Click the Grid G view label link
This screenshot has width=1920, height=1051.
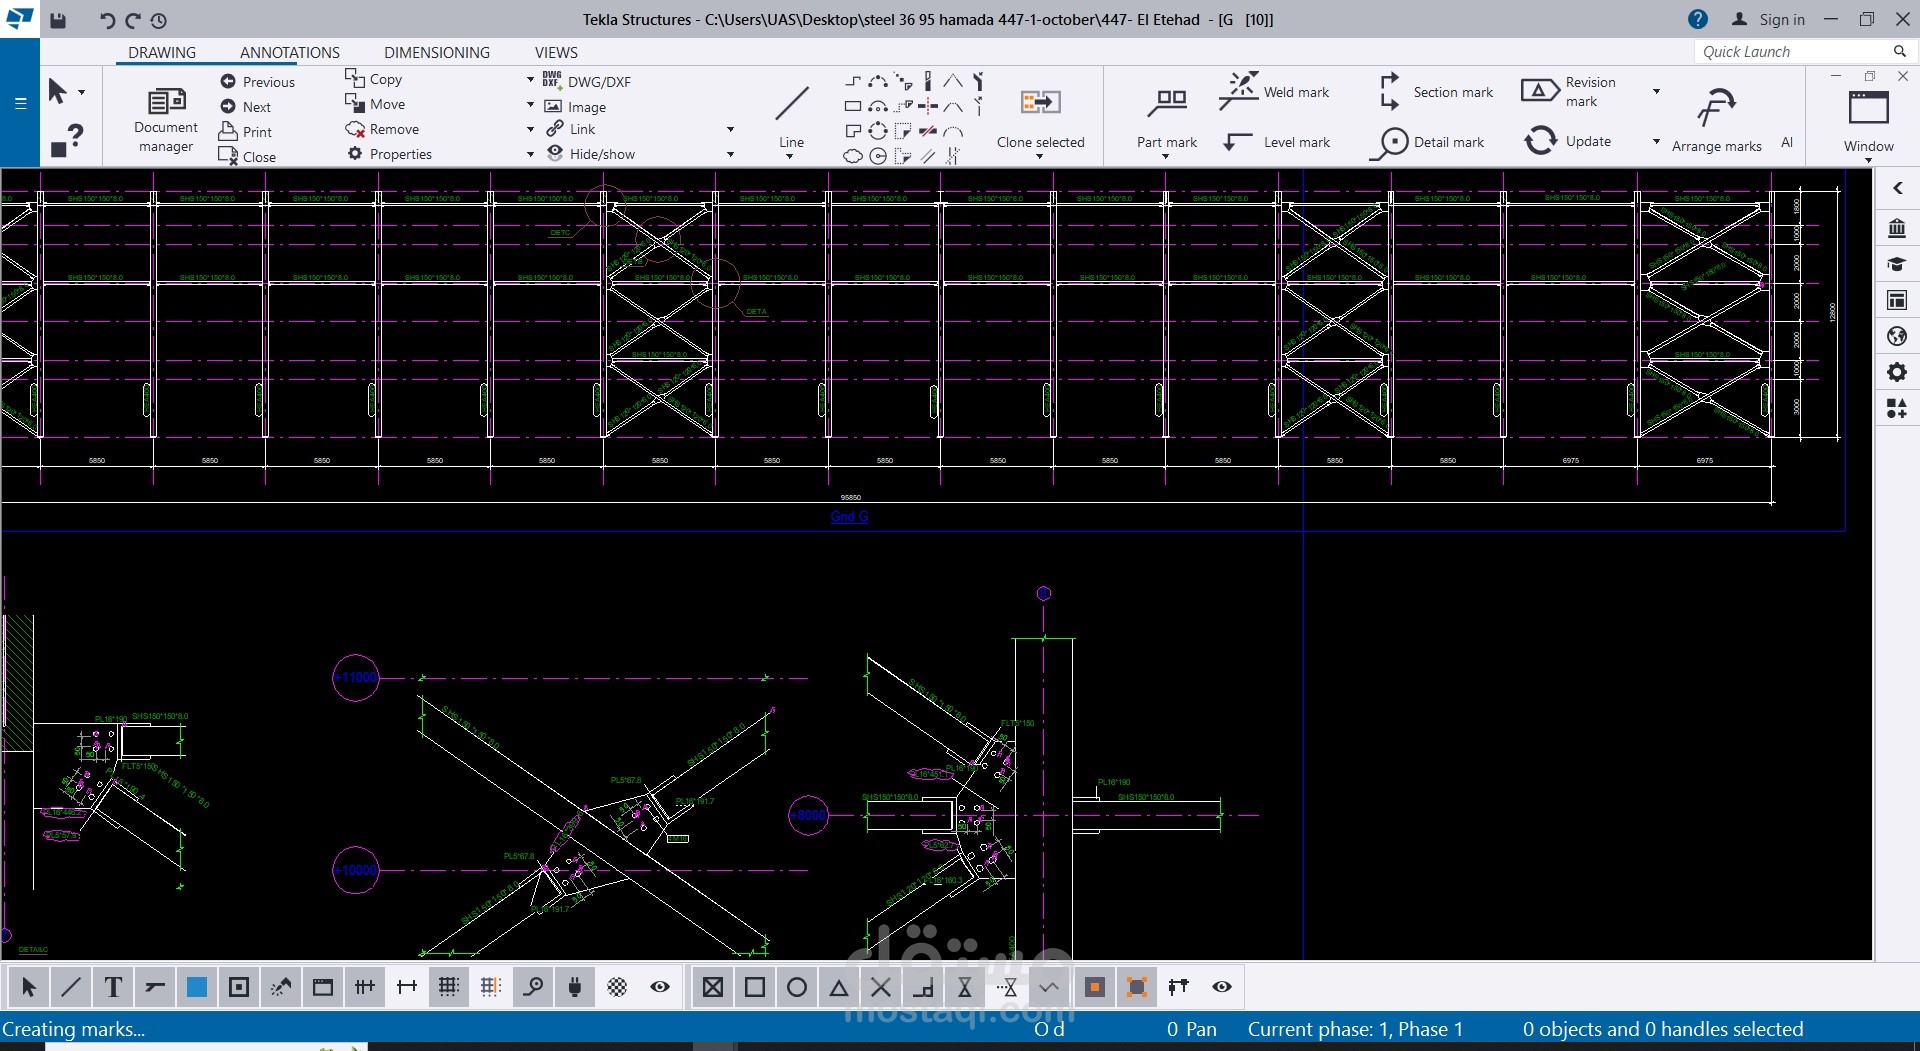[849, 517]
